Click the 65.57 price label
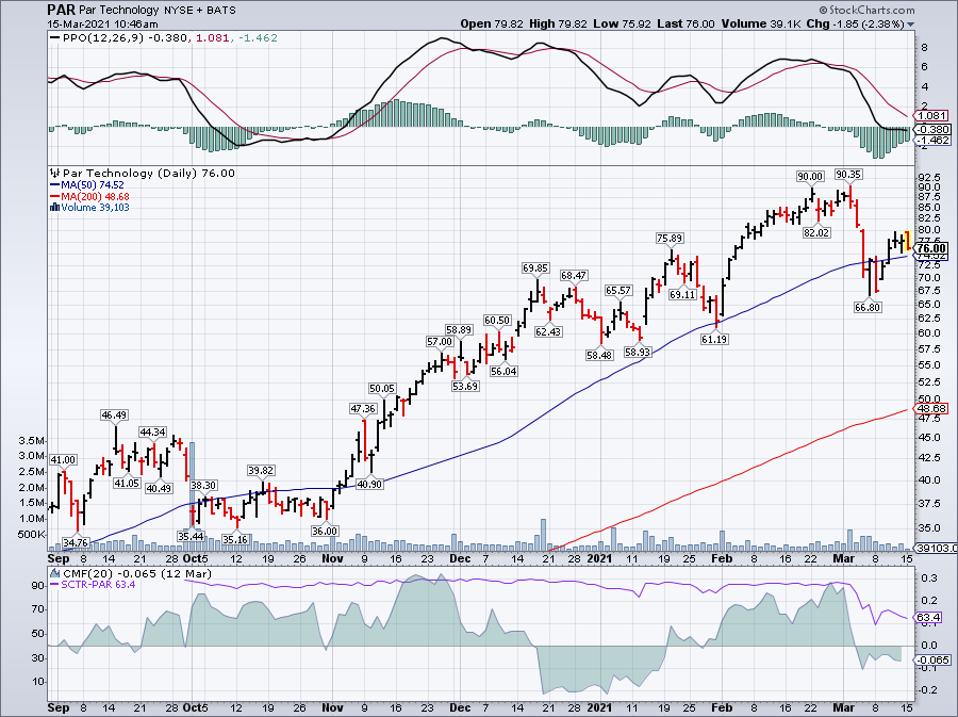This screenshot has height=717, width=958. coord(618,290)
